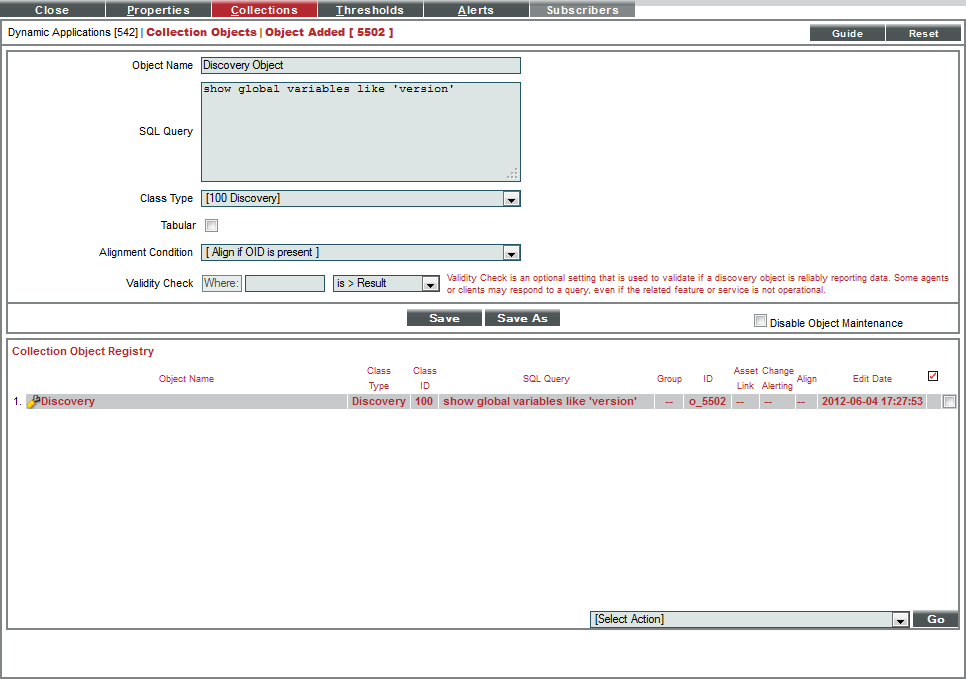Click the Save As button
966x679 pixels.
522,317
